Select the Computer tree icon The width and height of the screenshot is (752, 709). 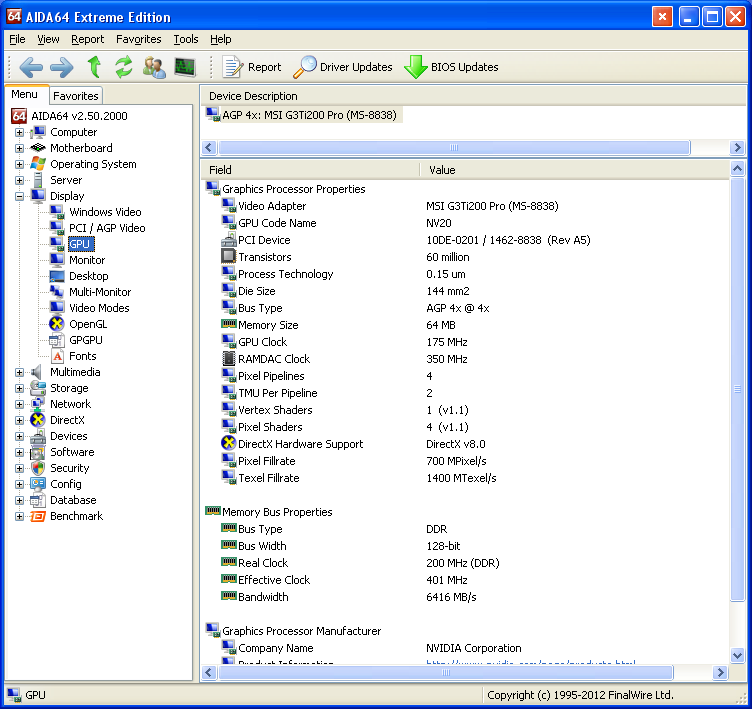point(37,132)
